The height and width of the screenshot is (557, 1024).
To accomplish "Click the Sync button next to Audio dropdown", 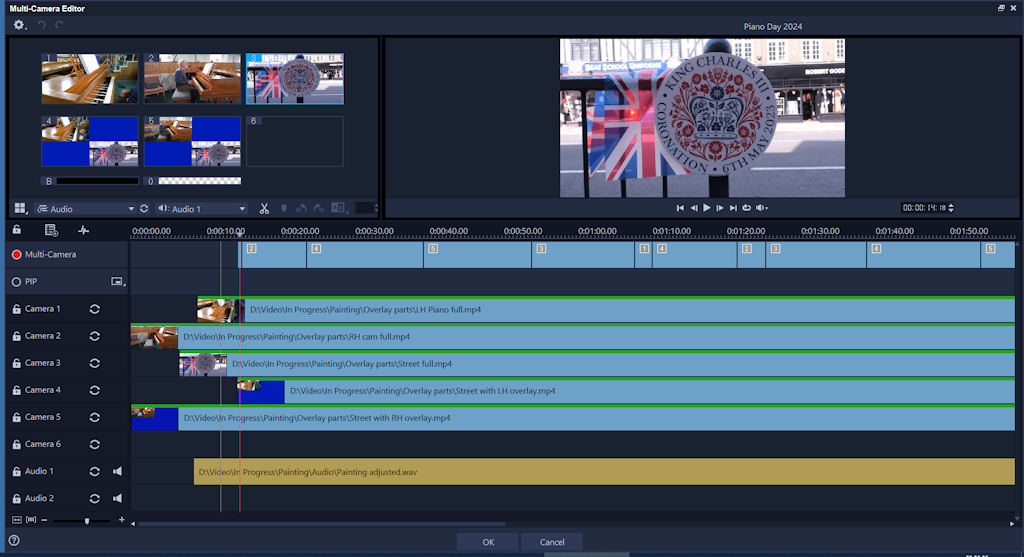I will 144,208.
